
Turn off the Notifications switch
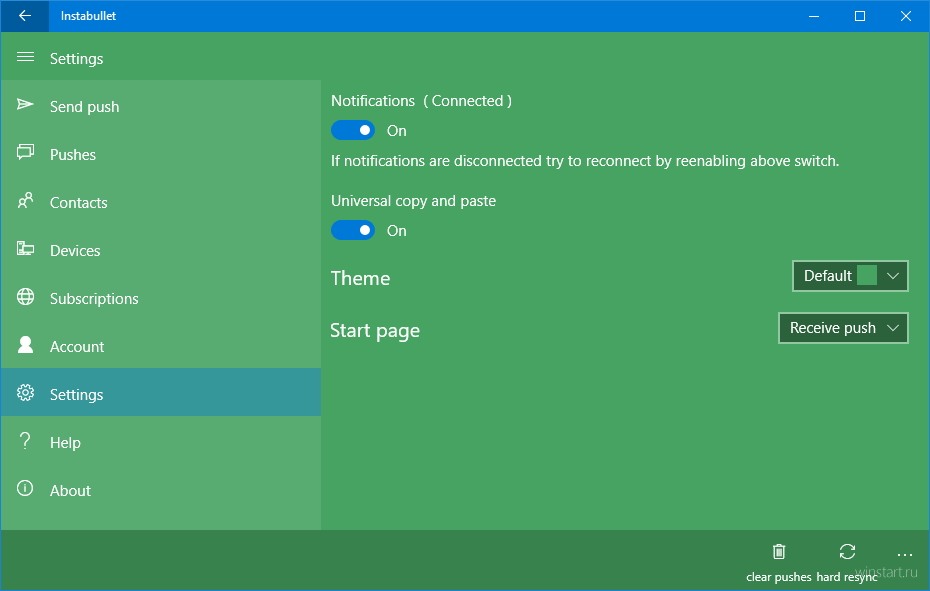tap(353, 130)
